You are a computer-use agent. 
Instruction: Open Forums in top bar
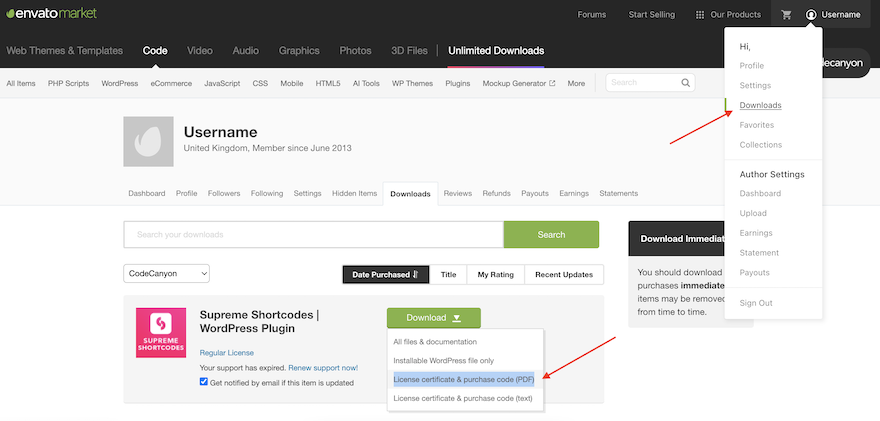[x=592, y=15]
